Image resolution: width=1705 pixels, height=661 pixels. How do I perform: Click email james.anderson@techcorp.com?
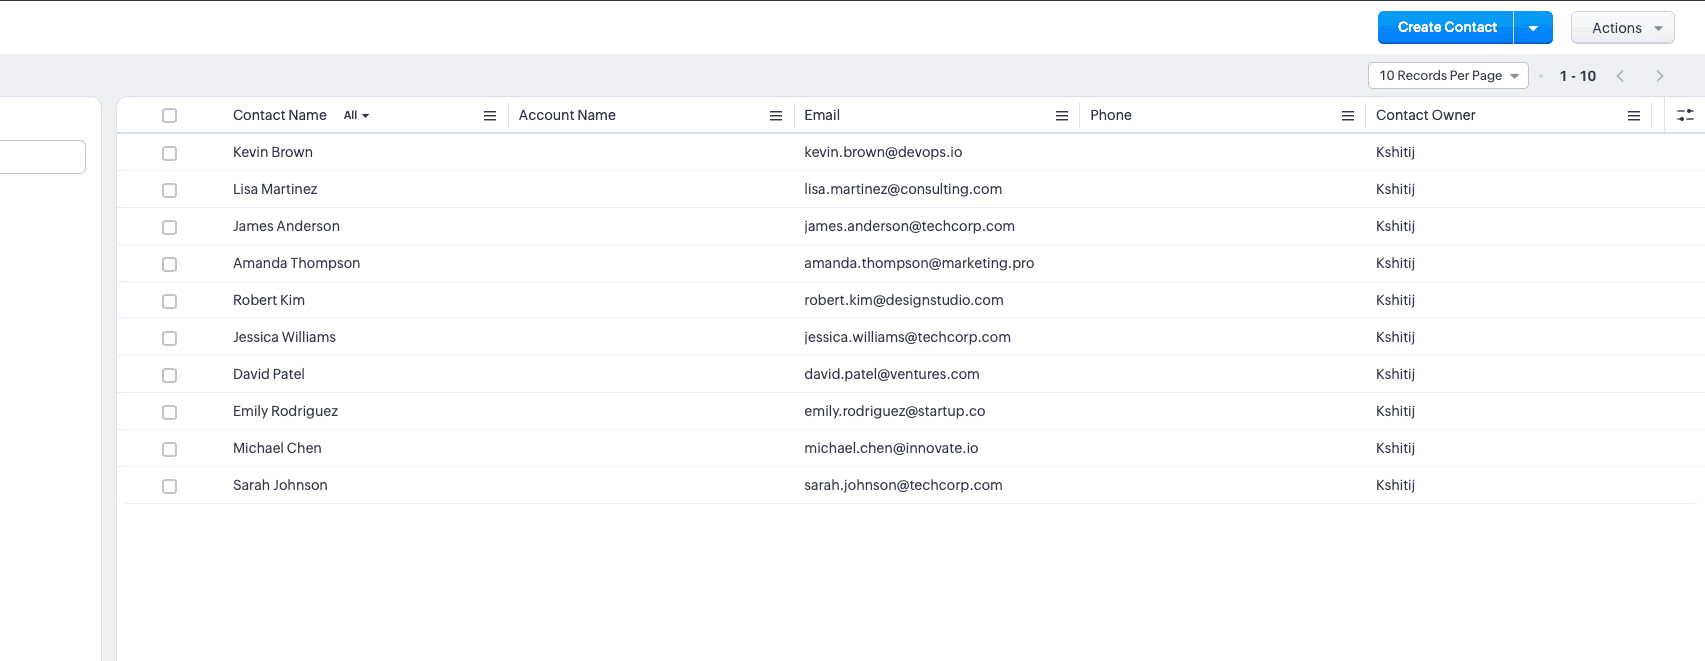pos(909,226)
